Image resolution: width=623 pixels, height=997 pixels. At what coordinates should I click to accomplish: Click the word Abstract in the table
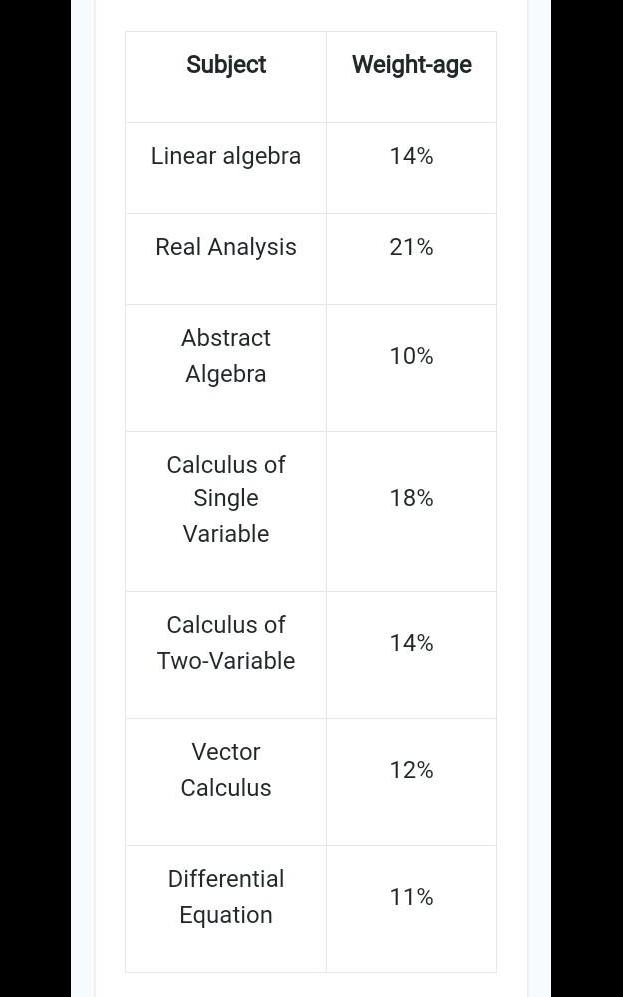coord(226,338)
